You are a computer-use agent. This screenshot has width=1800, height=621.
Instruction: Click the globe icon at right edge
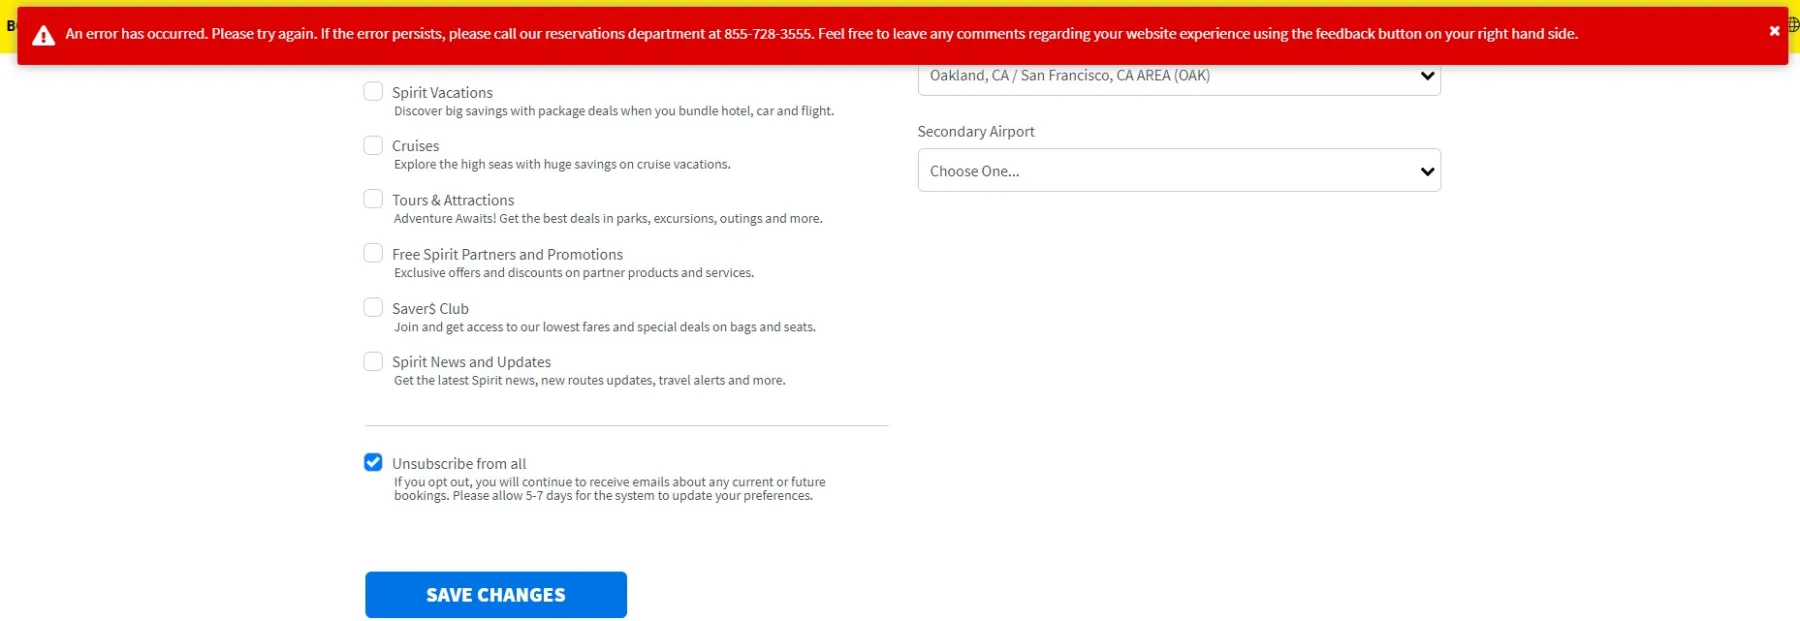click(x=1793, y=25)
